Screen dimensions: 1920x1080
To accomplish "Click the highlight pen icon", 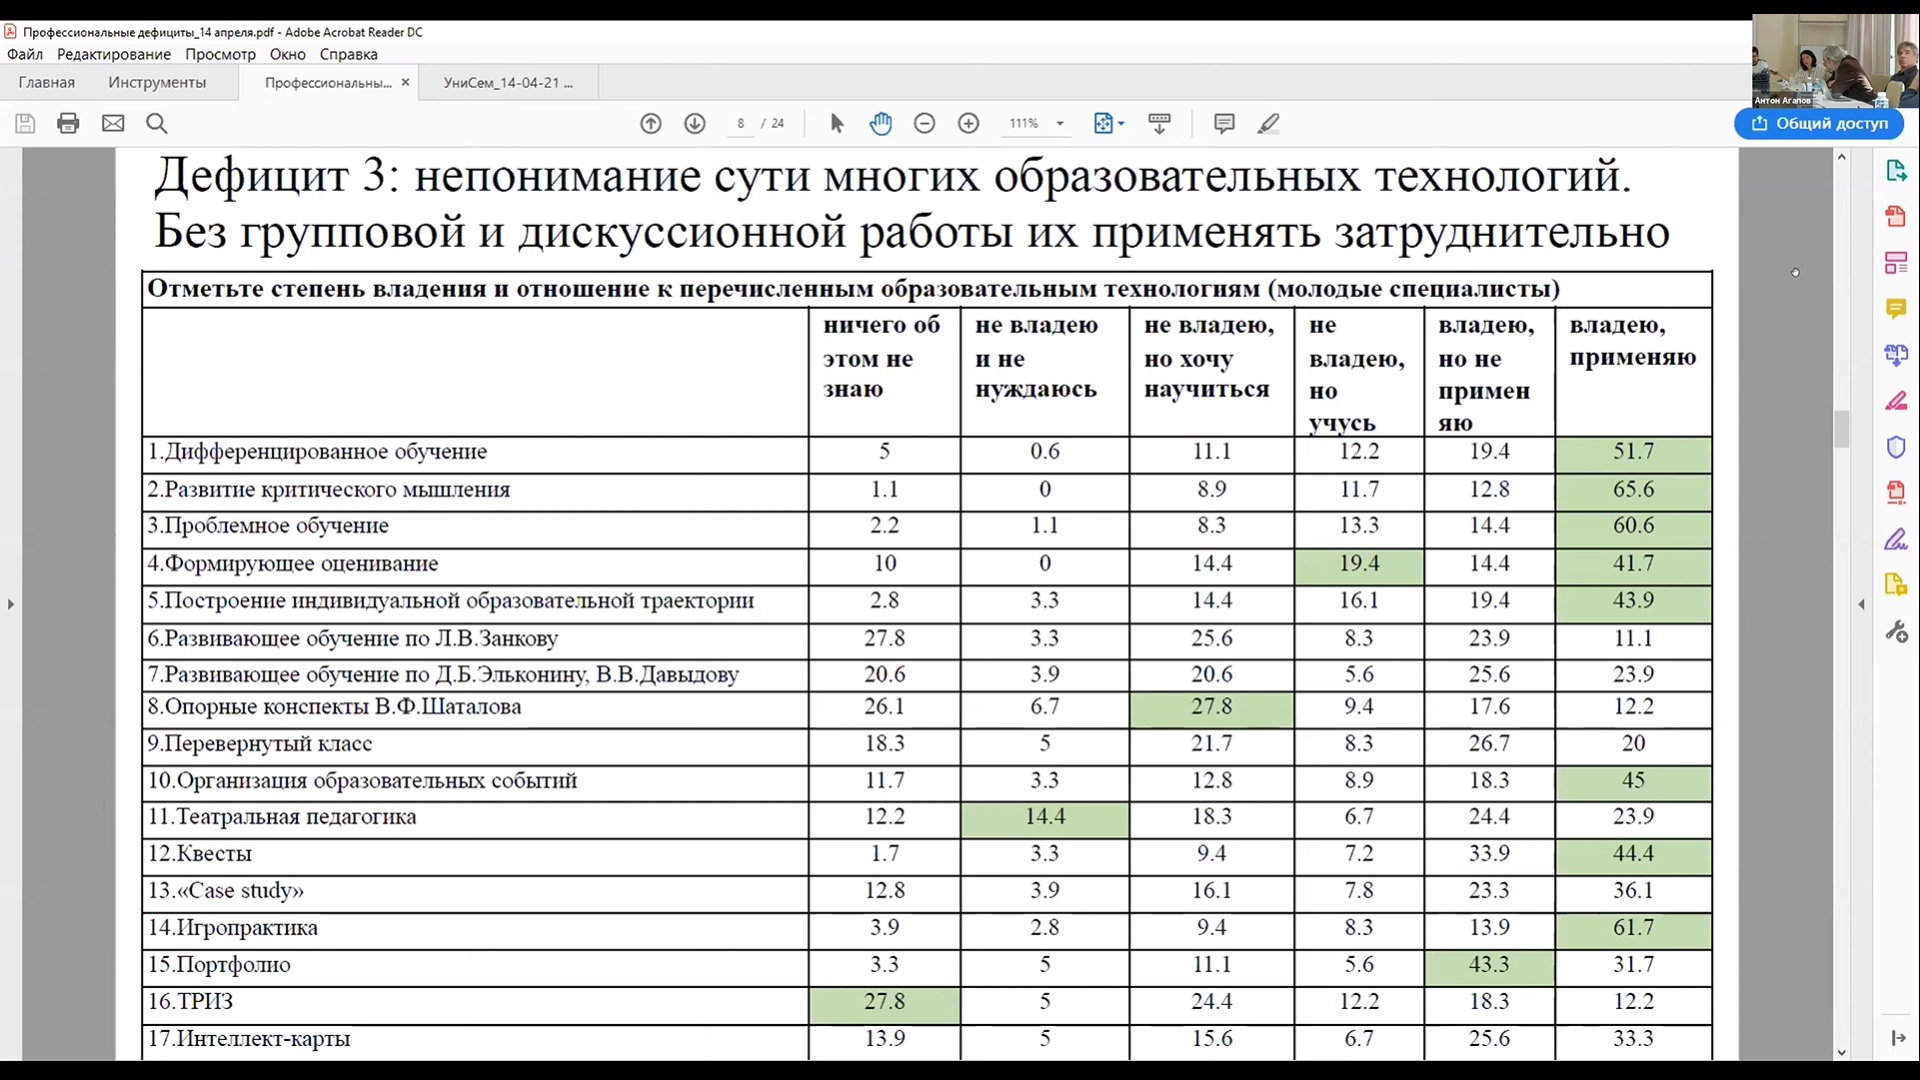I will (1268, 123).
